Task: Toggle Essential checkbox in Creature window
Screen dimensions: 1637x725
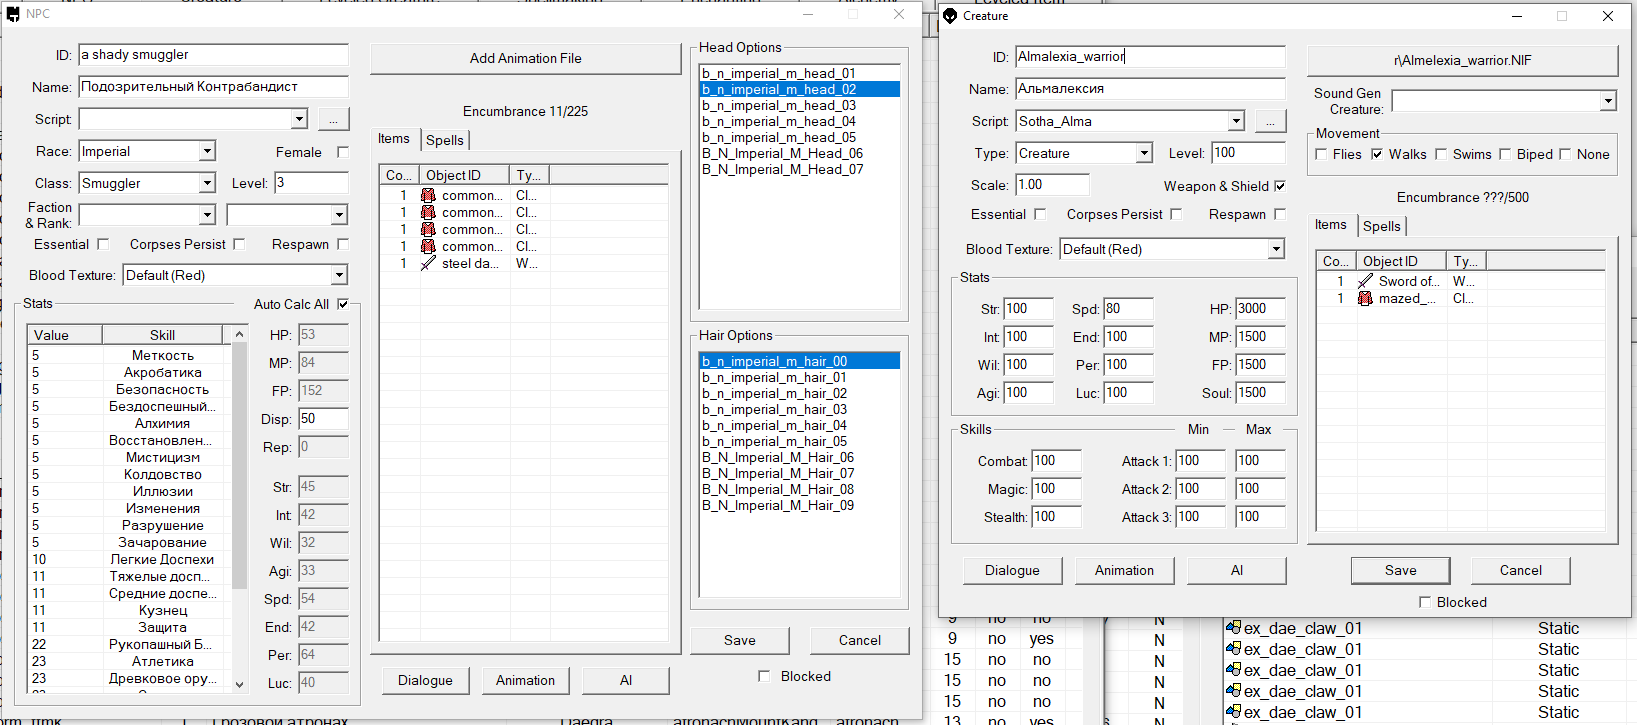Action: point(1040,214)
